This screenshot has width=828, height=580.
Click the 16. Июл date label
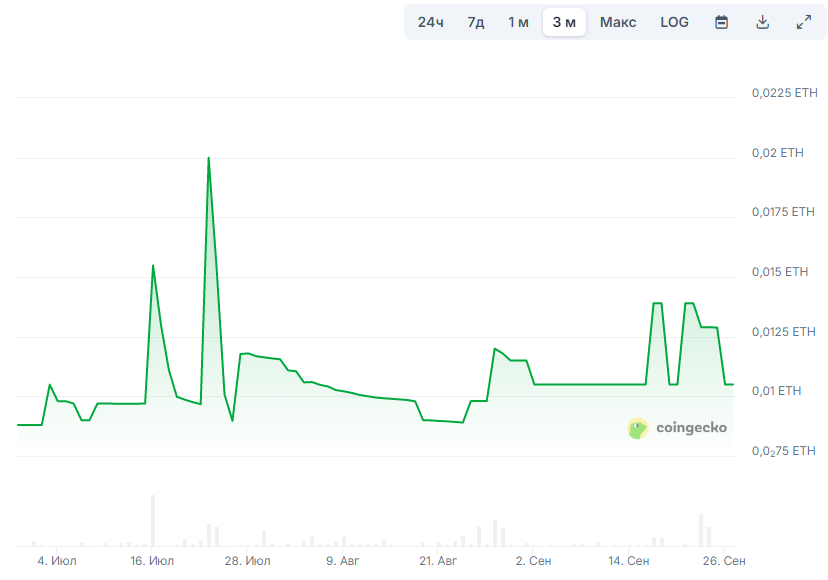point(152,560)
